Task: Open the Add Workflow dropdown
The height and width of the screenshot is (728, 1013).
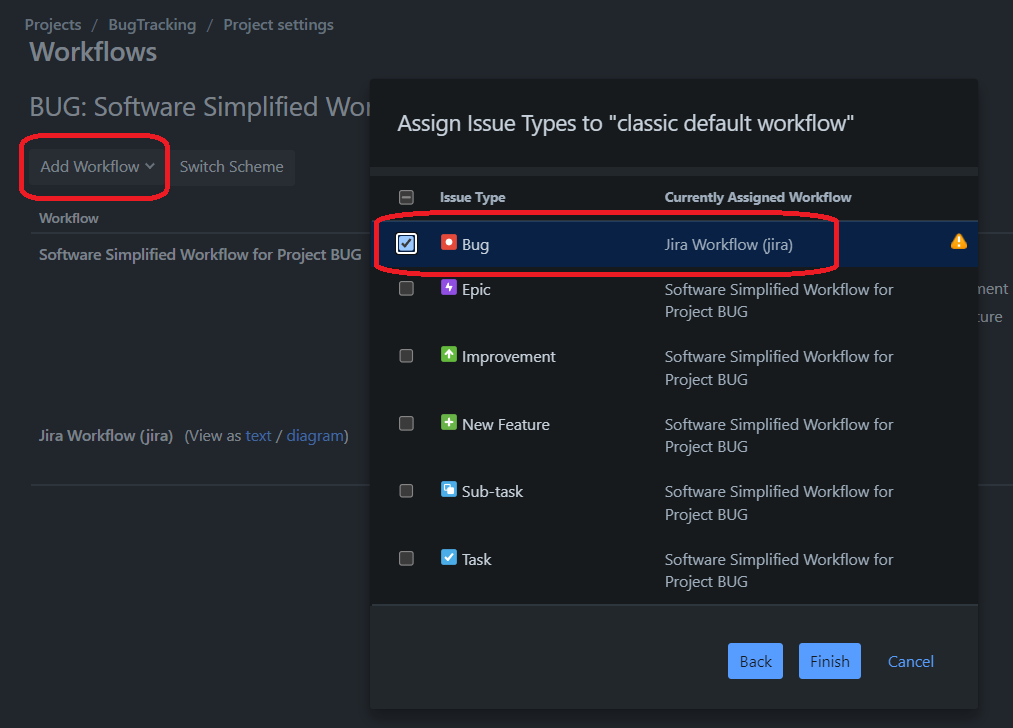Action: [x=97, y=167]
